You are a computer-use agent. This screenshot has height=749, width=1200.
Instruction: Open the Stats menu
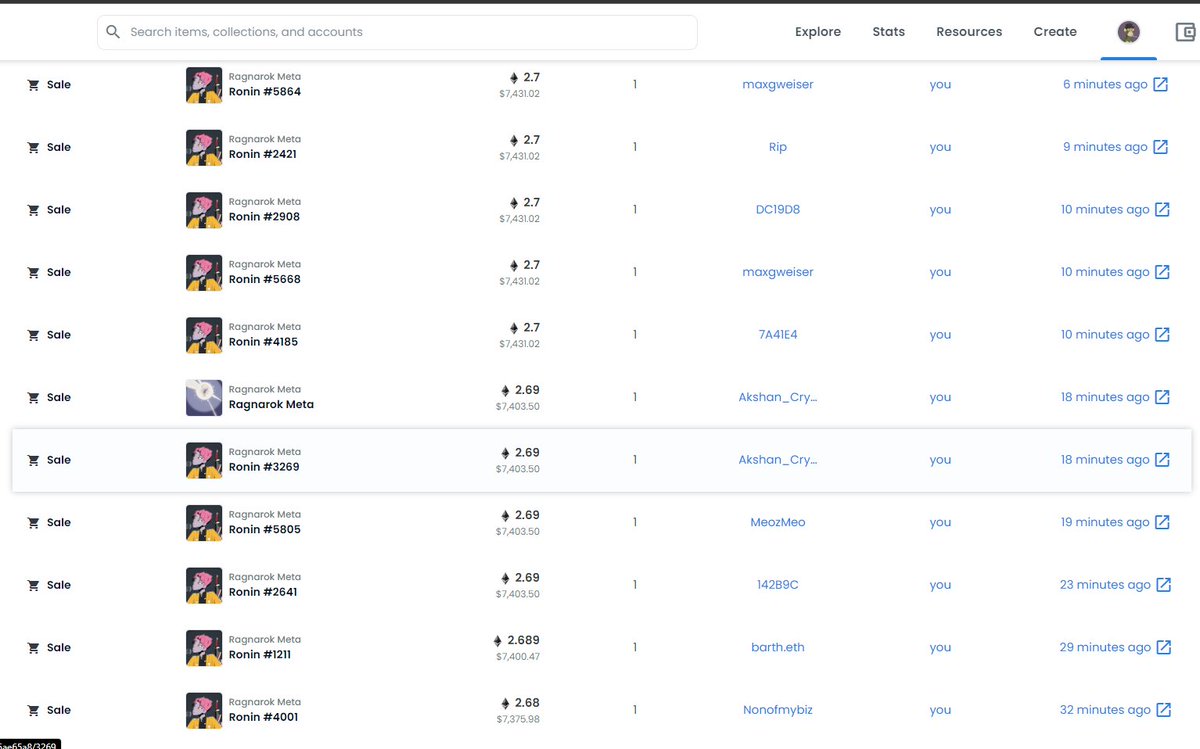(888, 32)
